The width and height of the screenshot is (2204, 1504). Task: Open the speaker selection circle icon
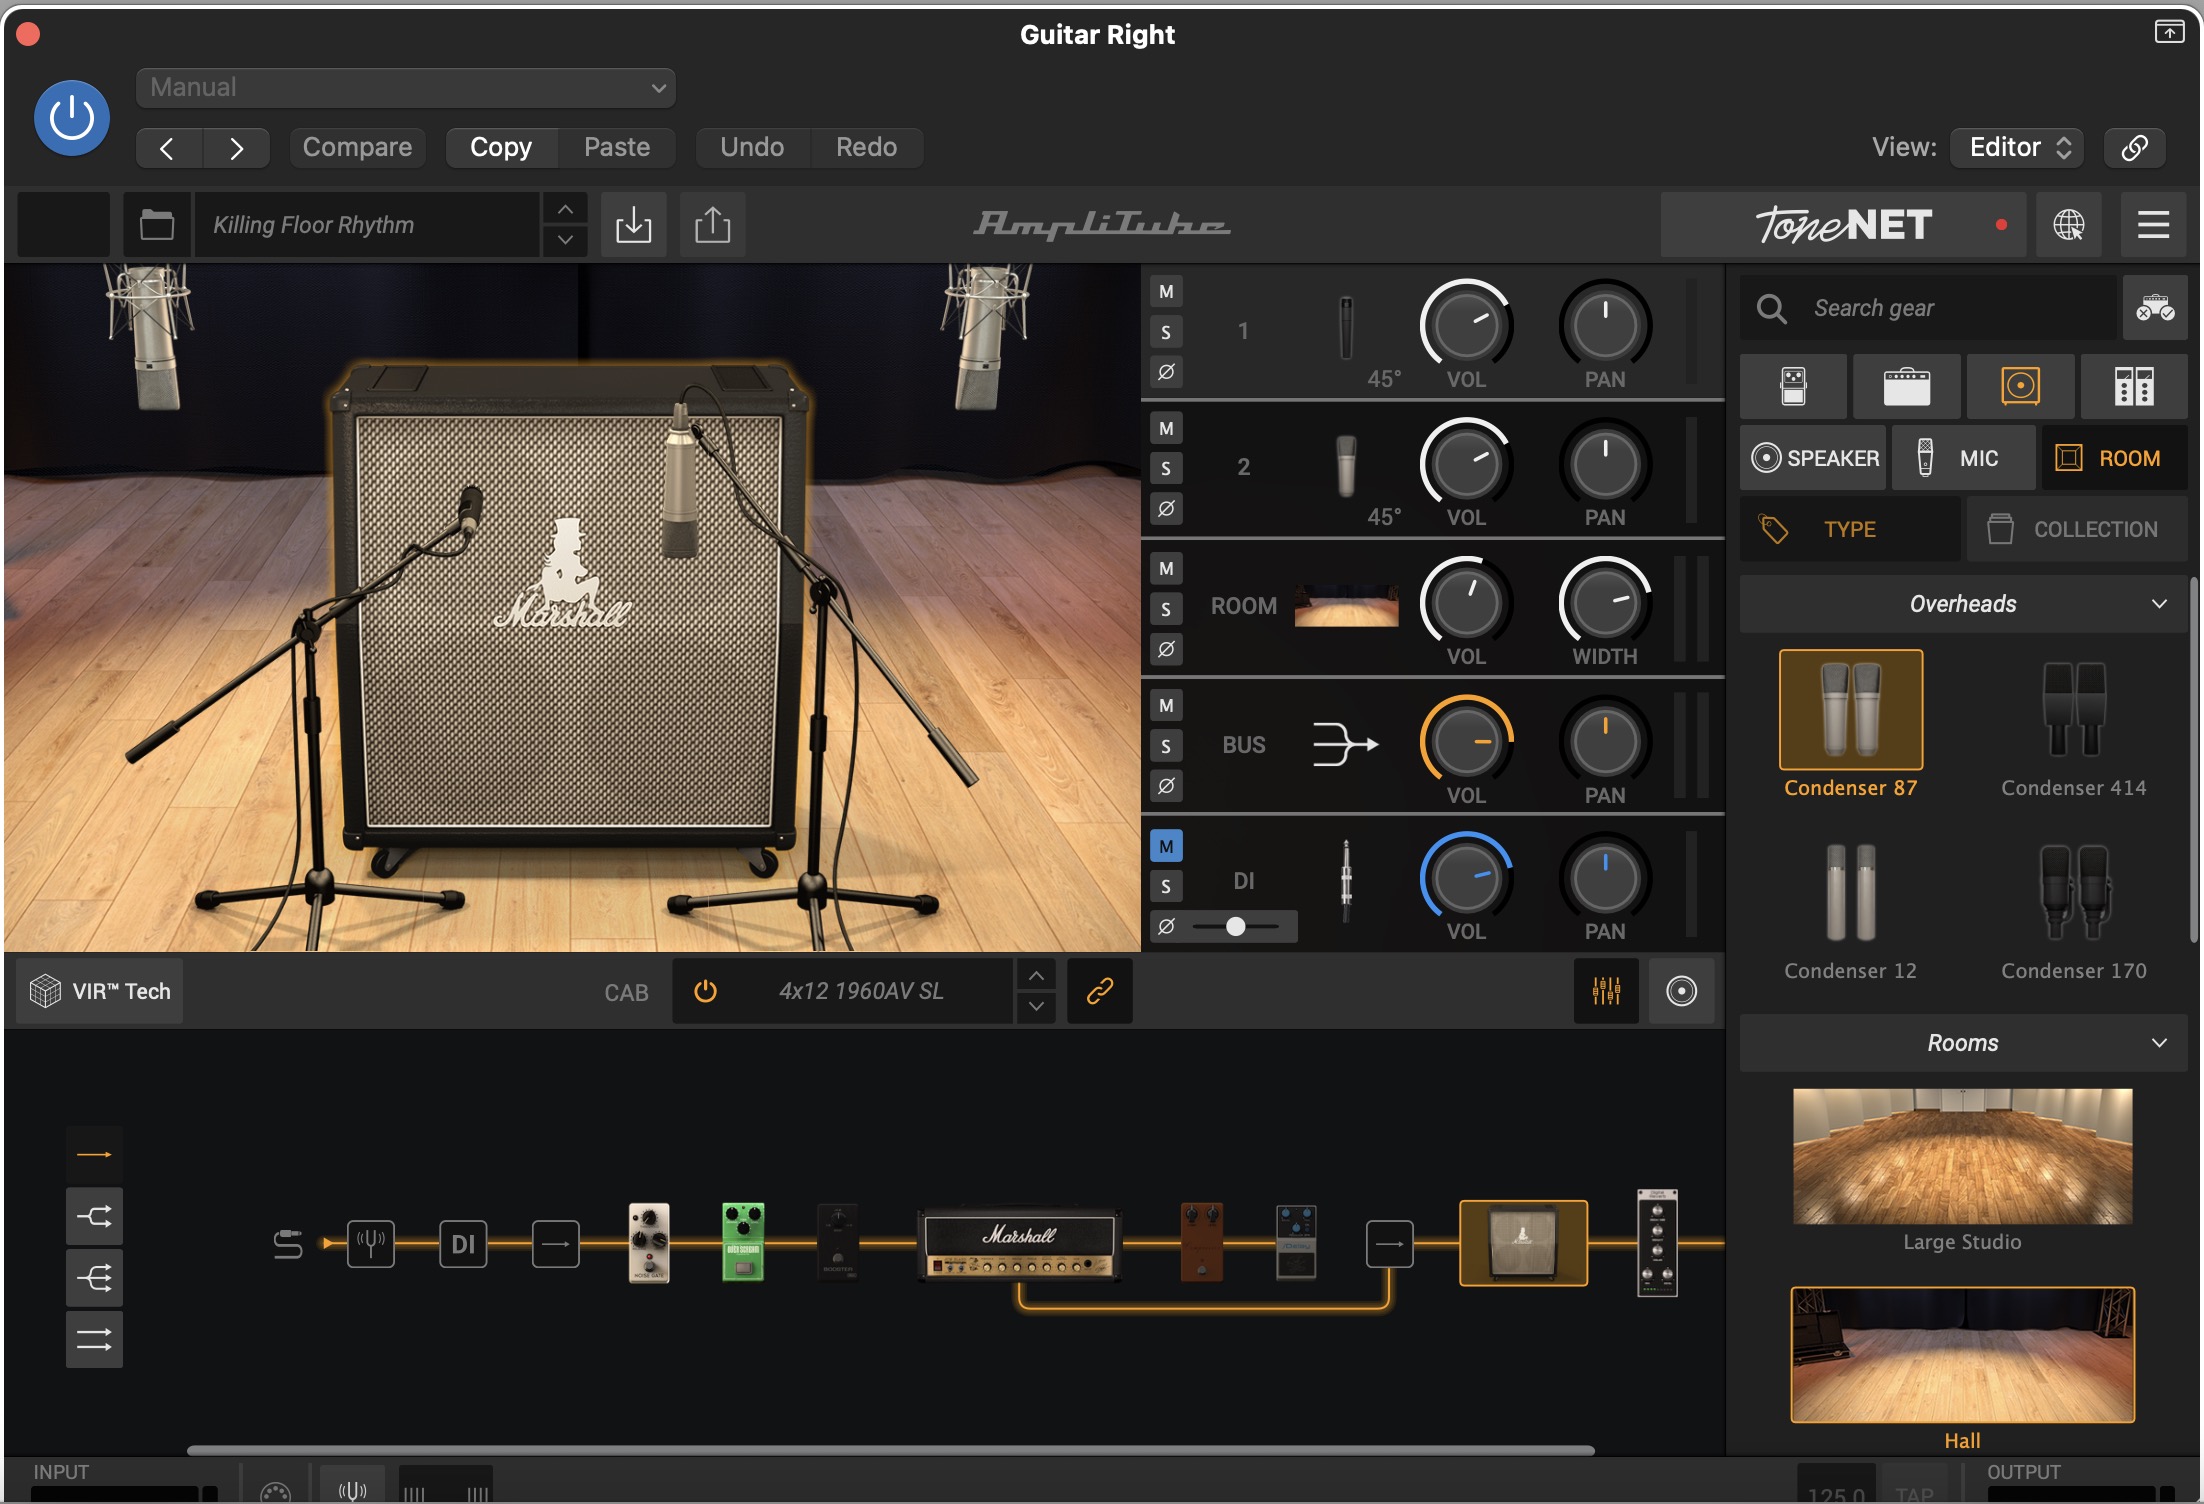click(1681, 991)
